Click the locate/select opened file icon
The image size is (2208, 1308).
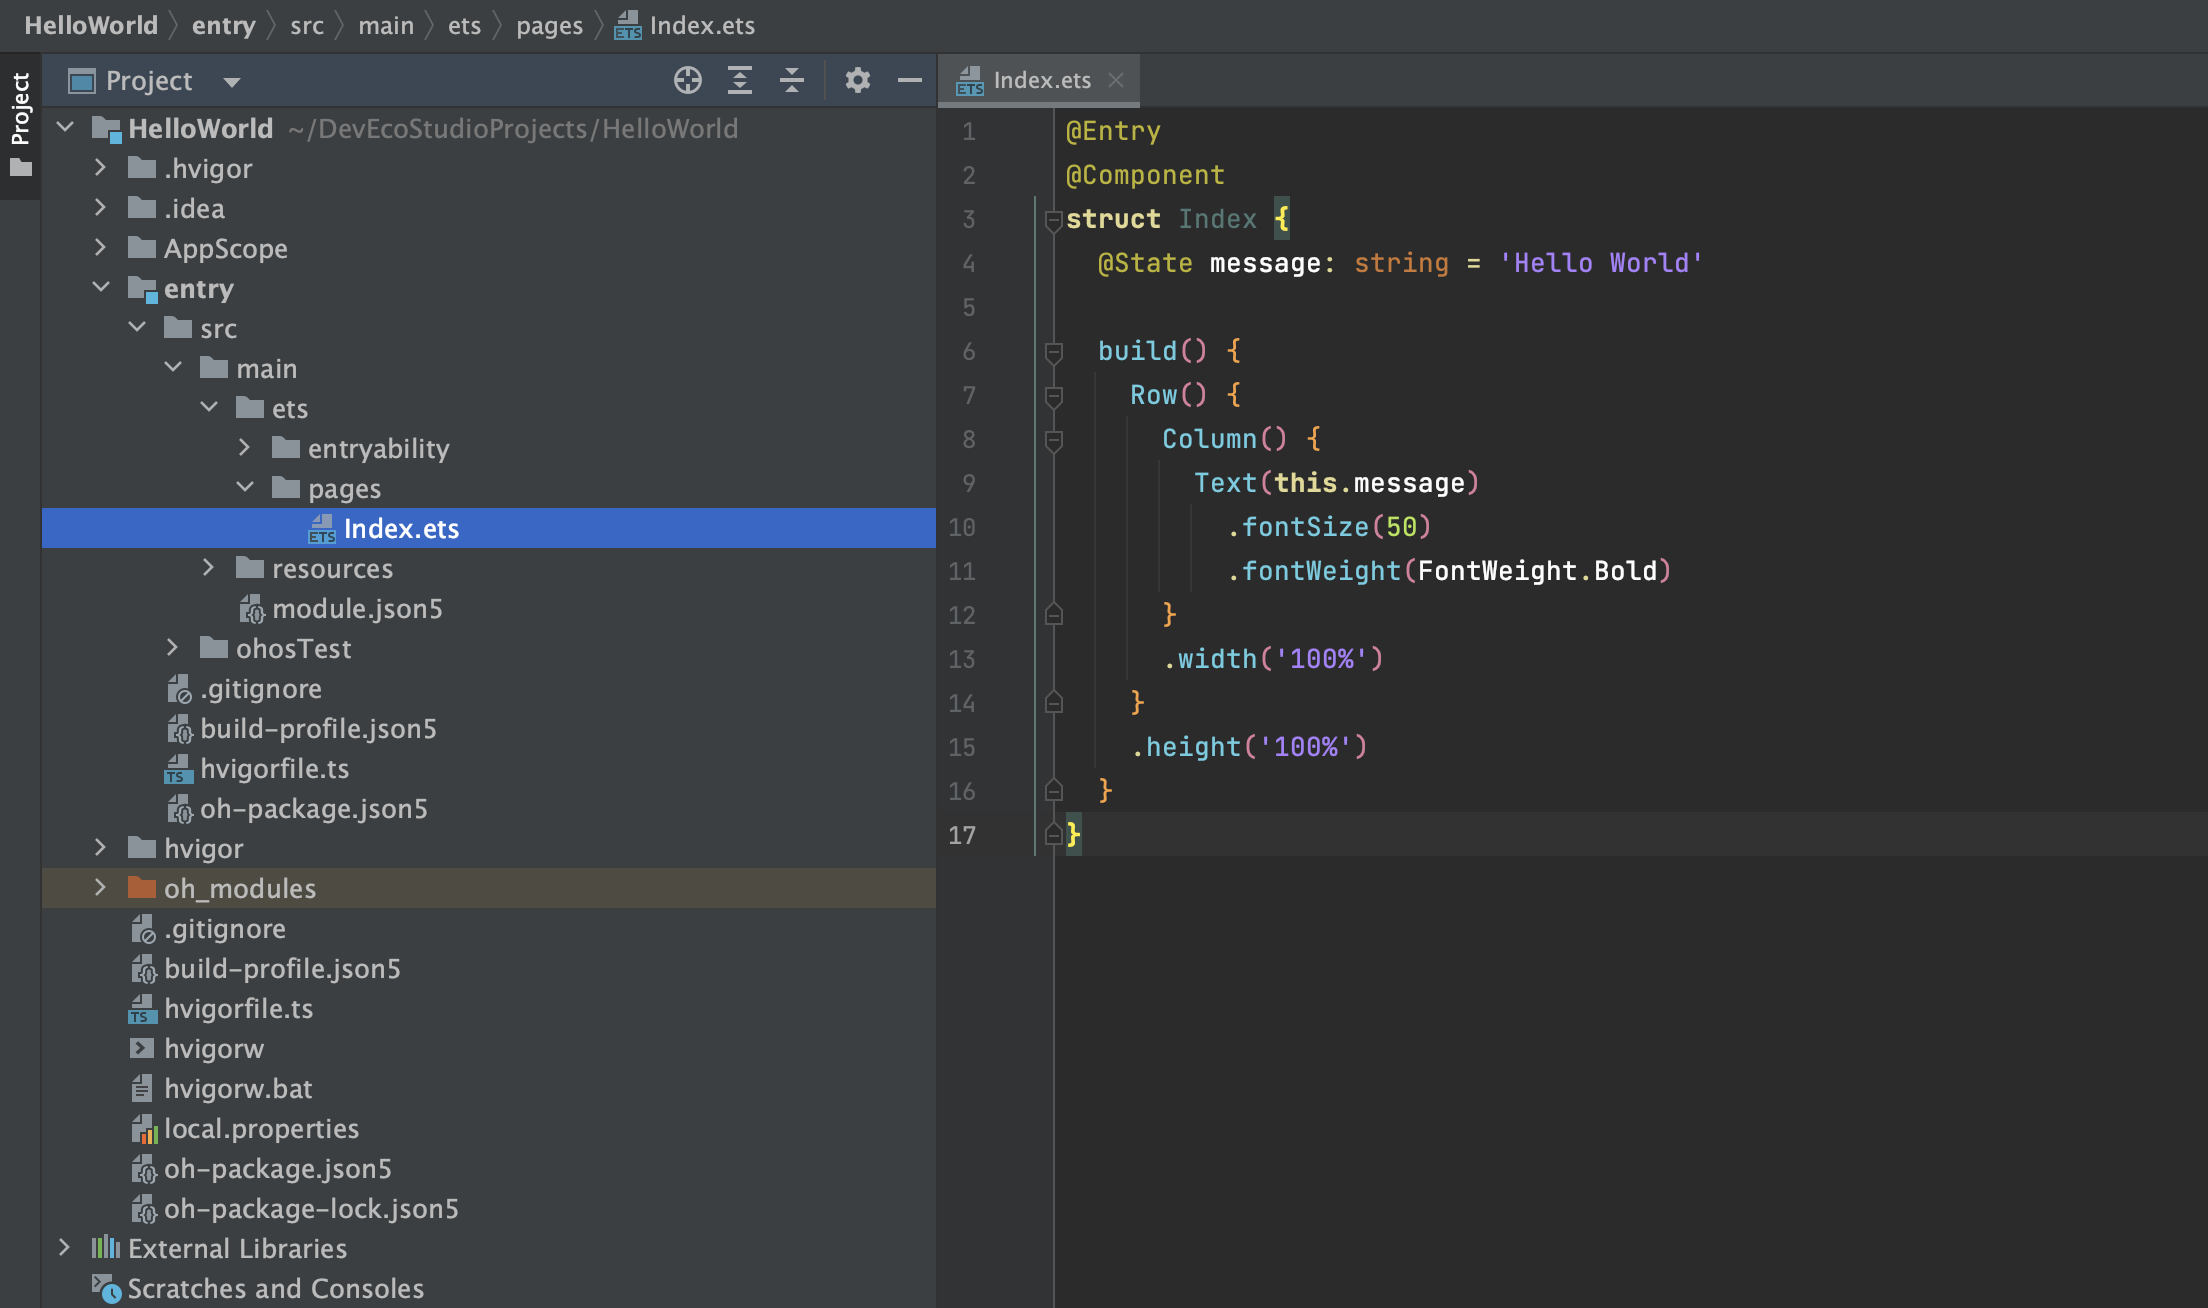click(687, 80)
